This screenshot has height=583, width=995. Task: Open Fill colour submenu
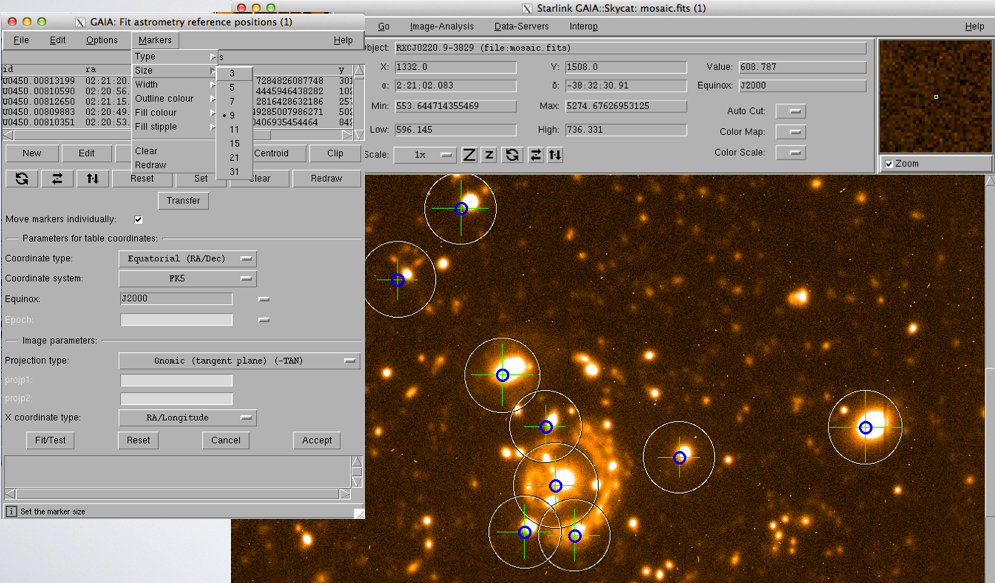tap(156, 113)
